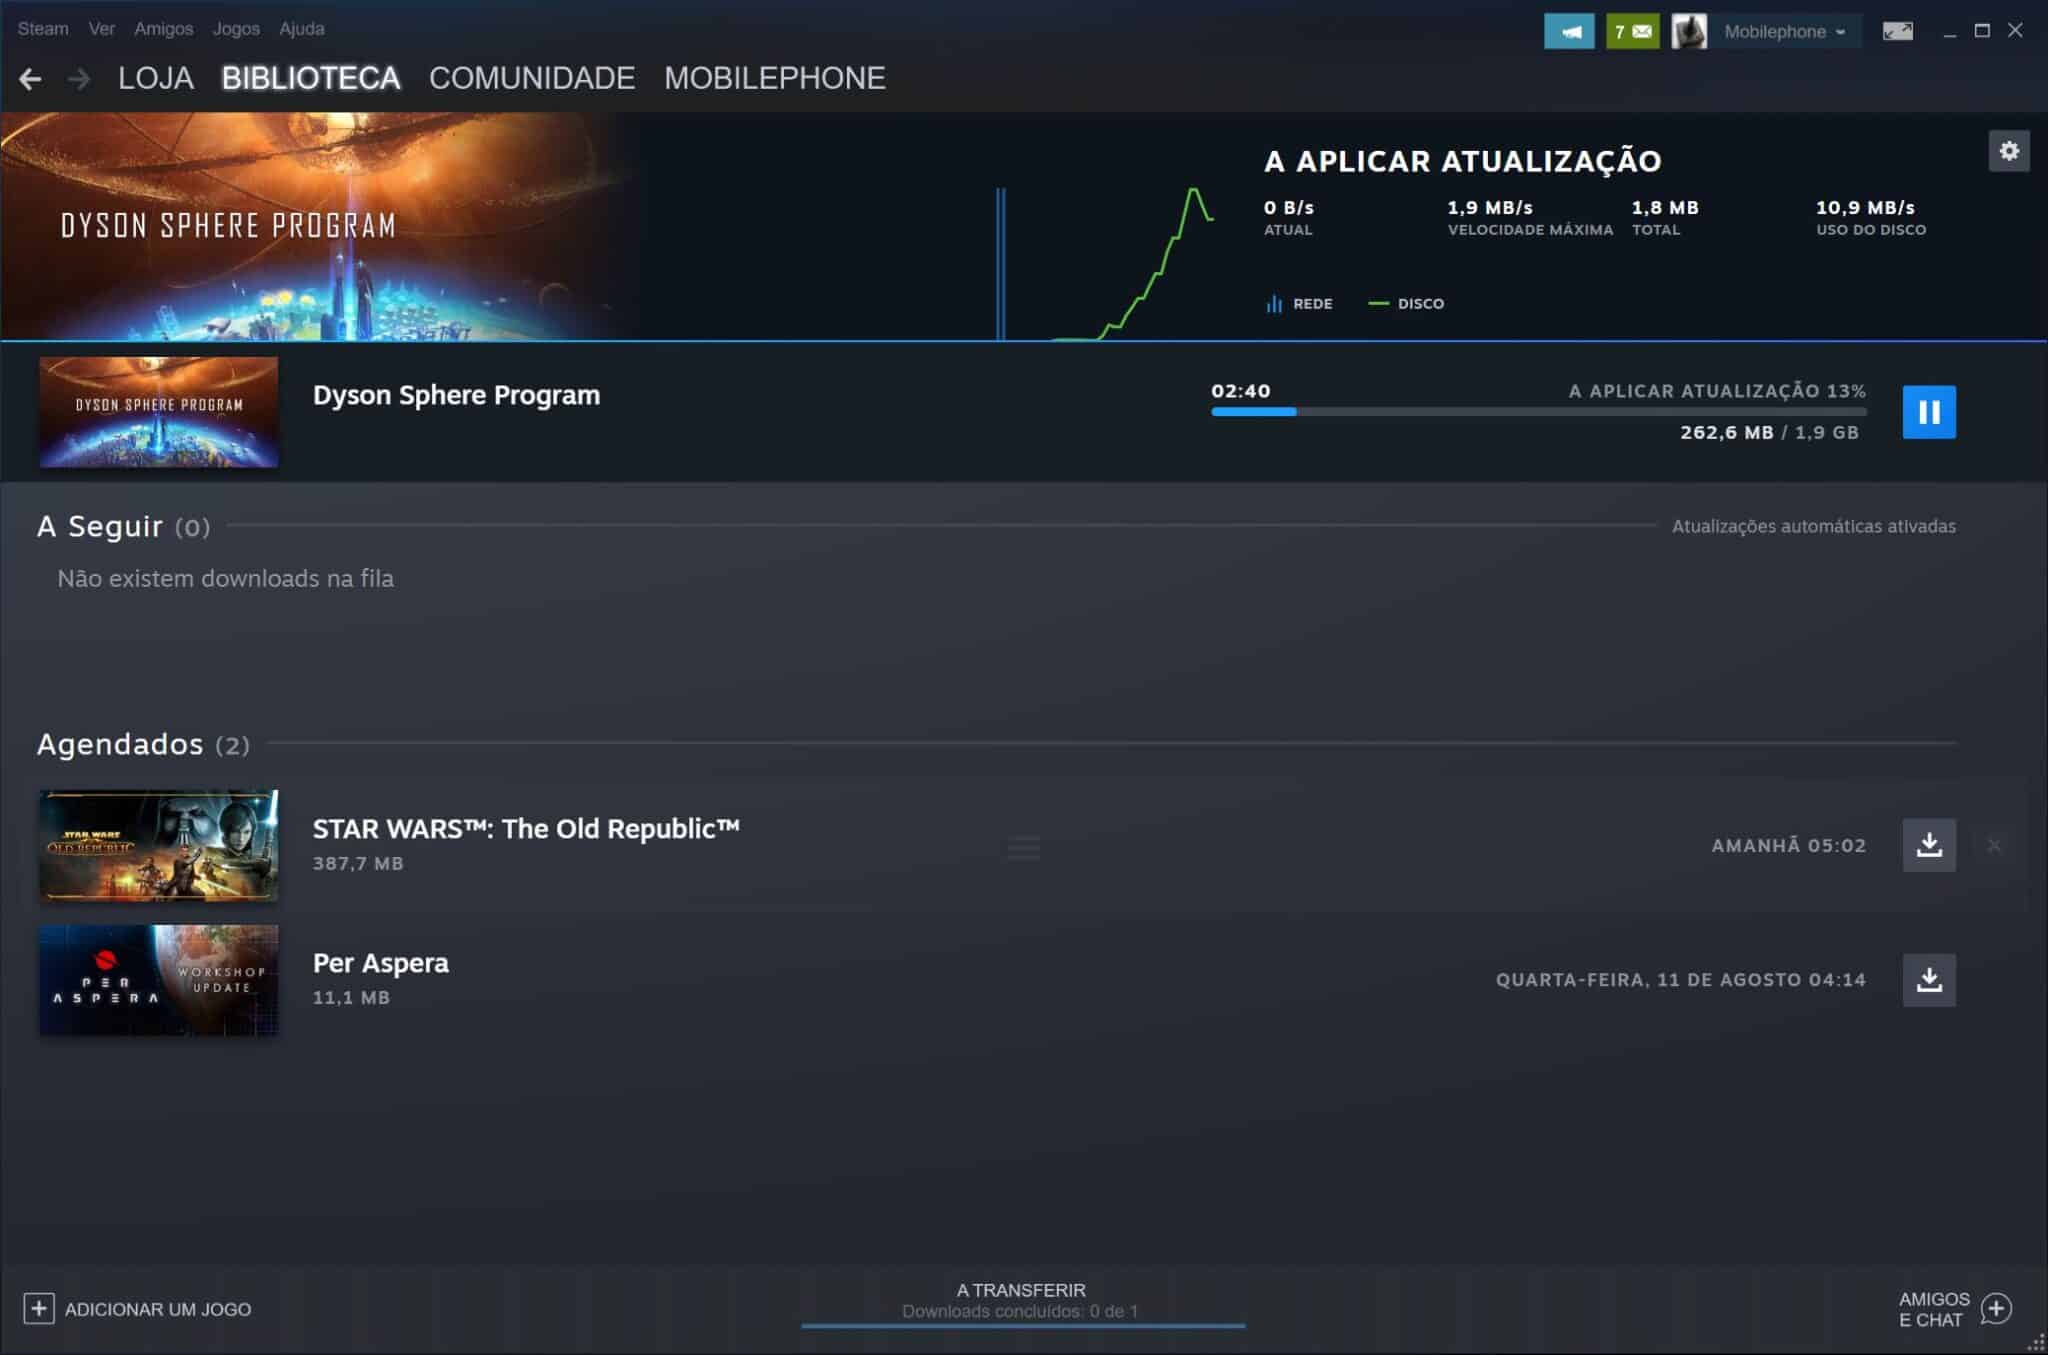Viewport: 2048px width, 1355px height.
Task: Click the forward navigation arrow
Action: [x=78, y=78]
